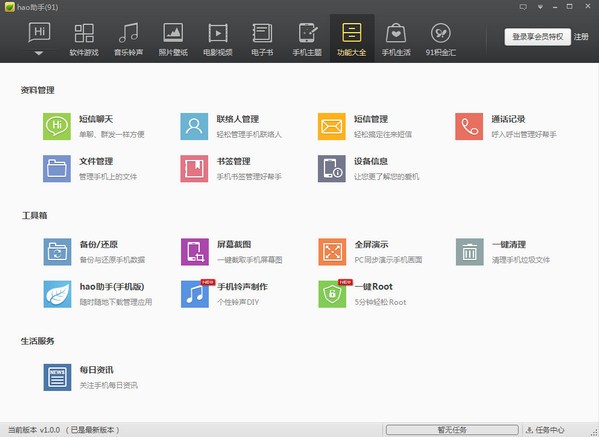Image resolution: width=599 pixels, height=437 pixels.
Task: Minimize the hao助手 window
Action: point(555,7)
